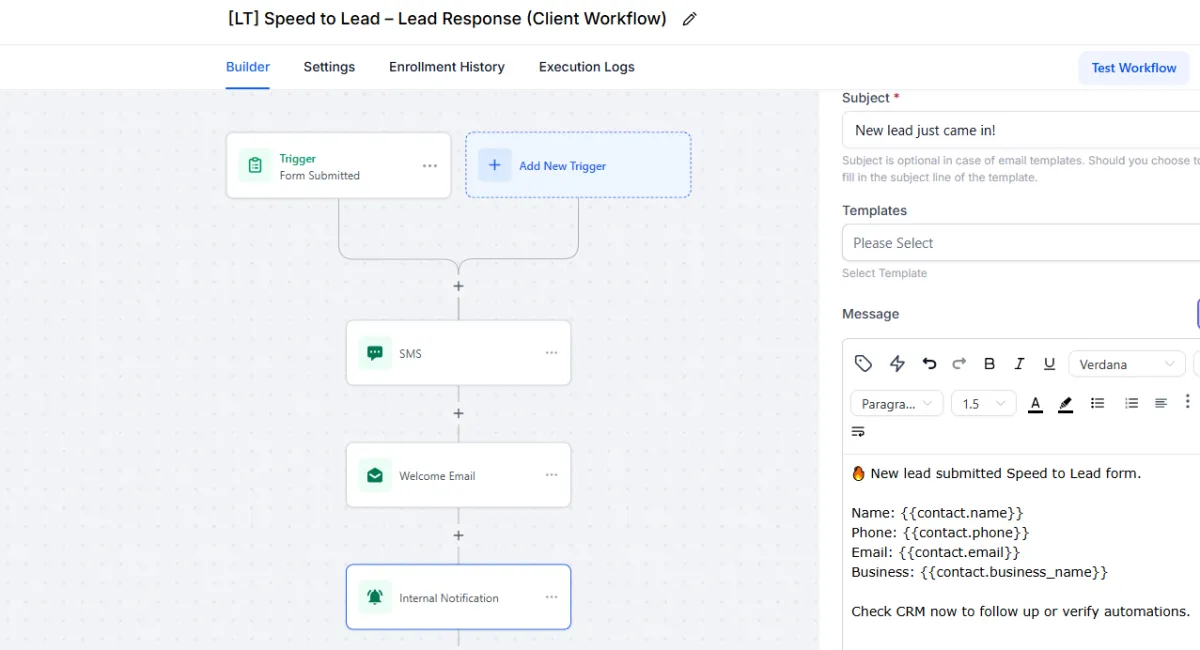The width and height of the screenshot is (1200, 650).
Task: Open the Builder tab
Action: [x=248, y=67]
